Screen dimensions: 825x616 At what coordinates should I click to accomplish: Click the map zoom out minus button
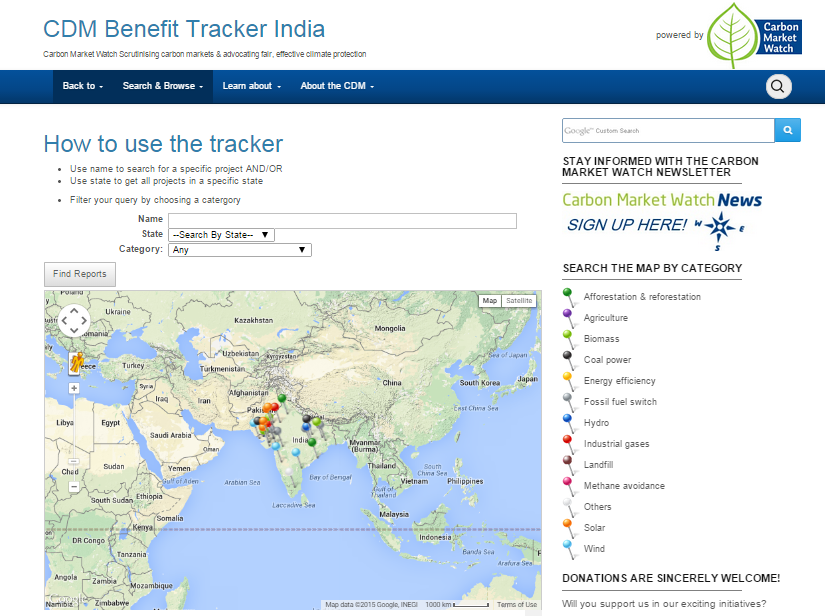[x=74, y=487]
